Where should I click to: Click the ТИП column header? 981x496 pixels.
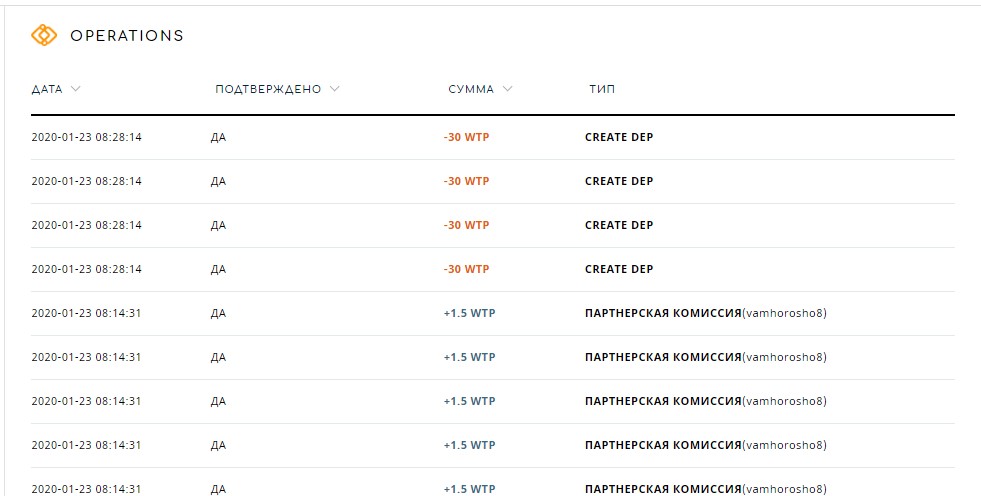pos(602,89)
